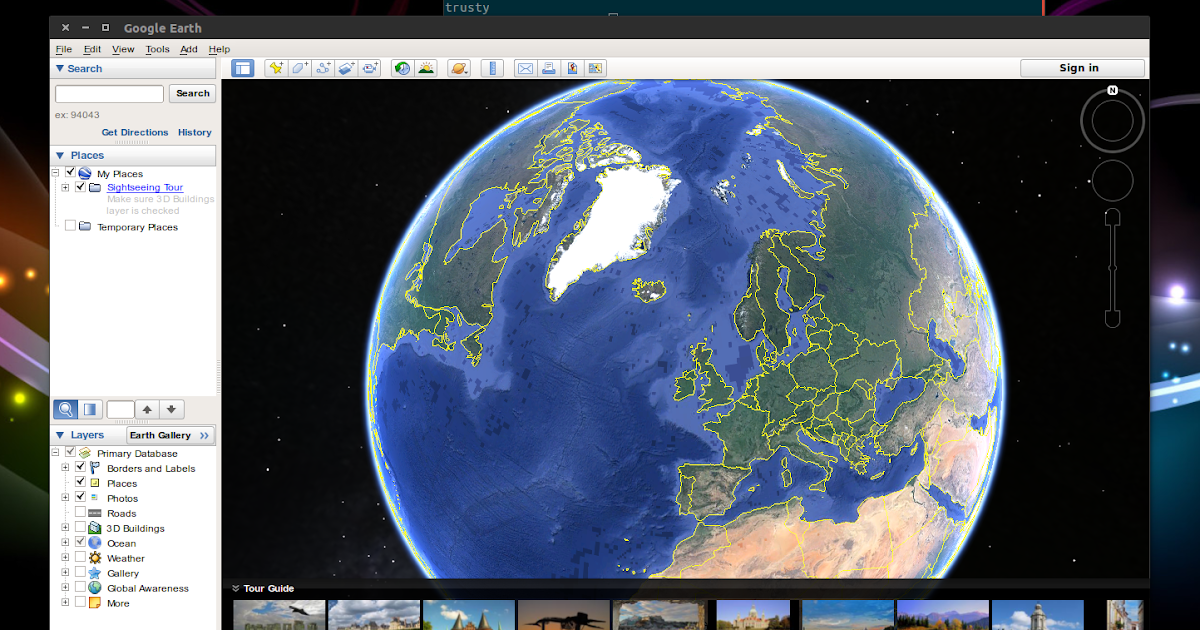Open the Record a Tour tool
1200x630 pixels.
pos(371,68)
